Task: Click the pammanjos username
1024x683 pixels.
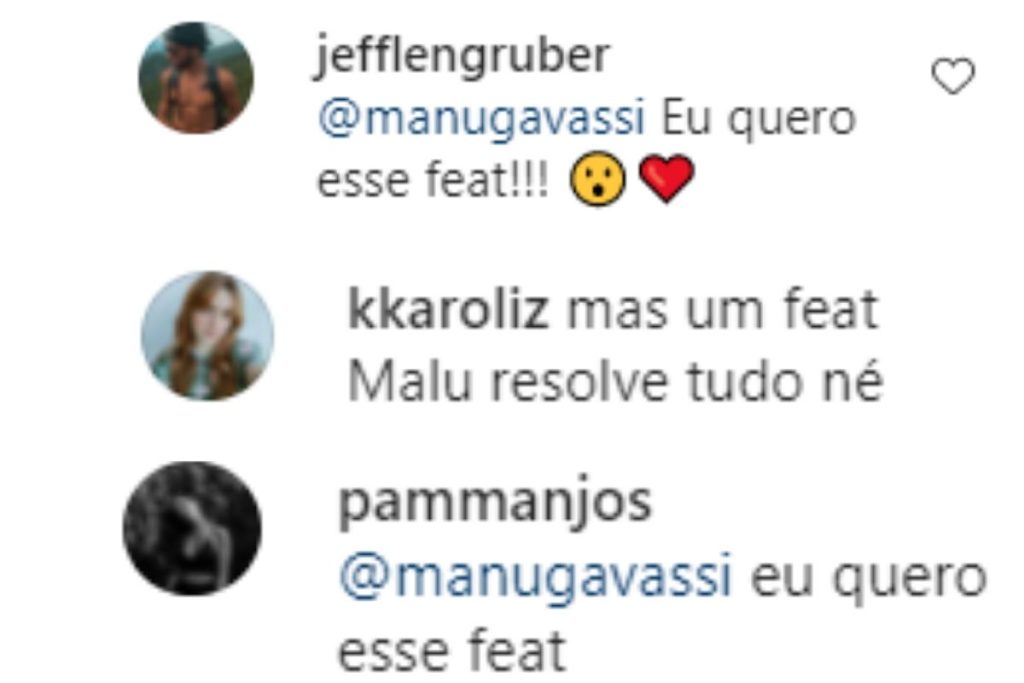Action: [496, 503]
